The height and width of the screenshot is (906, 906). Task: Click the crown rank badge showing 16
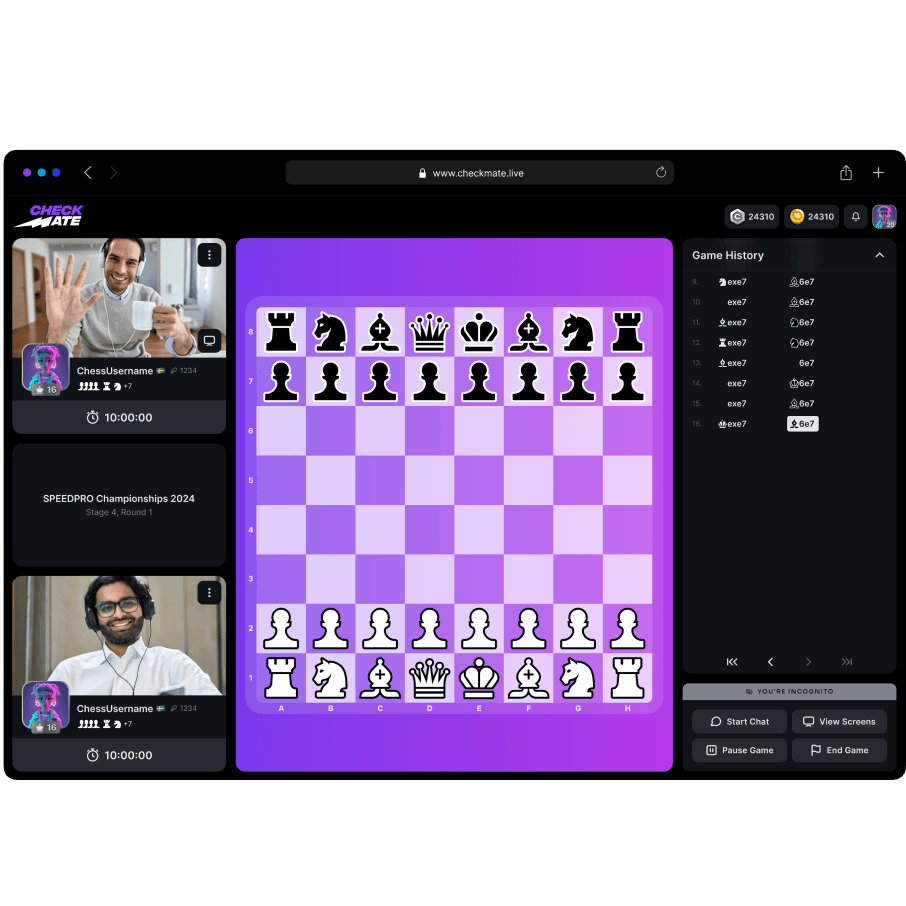point(45,390)
